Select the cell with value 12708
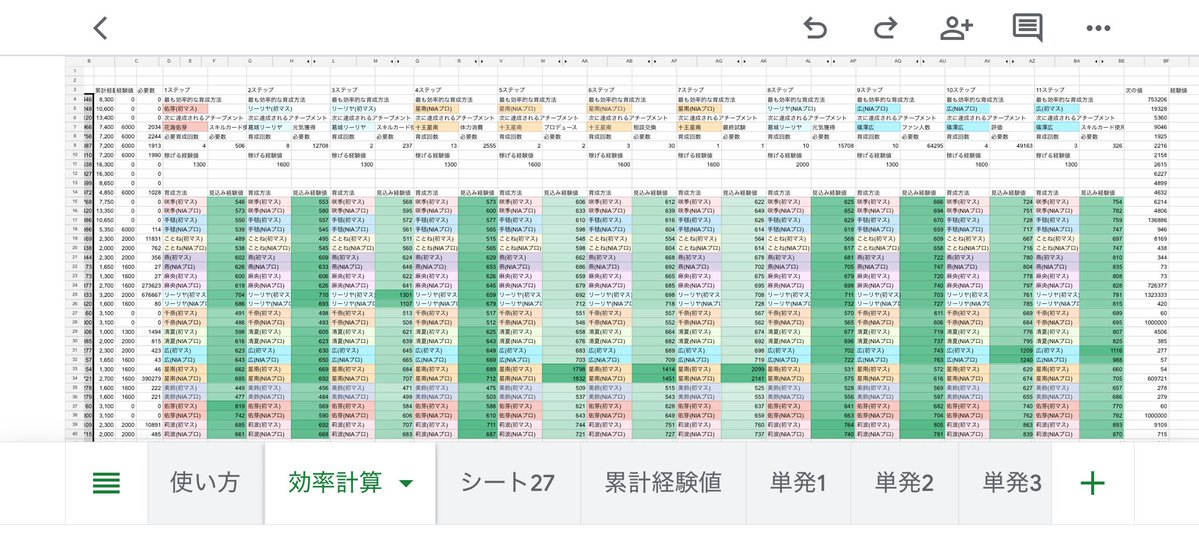This screenshot has width=1199, height=554. [310, 145]
